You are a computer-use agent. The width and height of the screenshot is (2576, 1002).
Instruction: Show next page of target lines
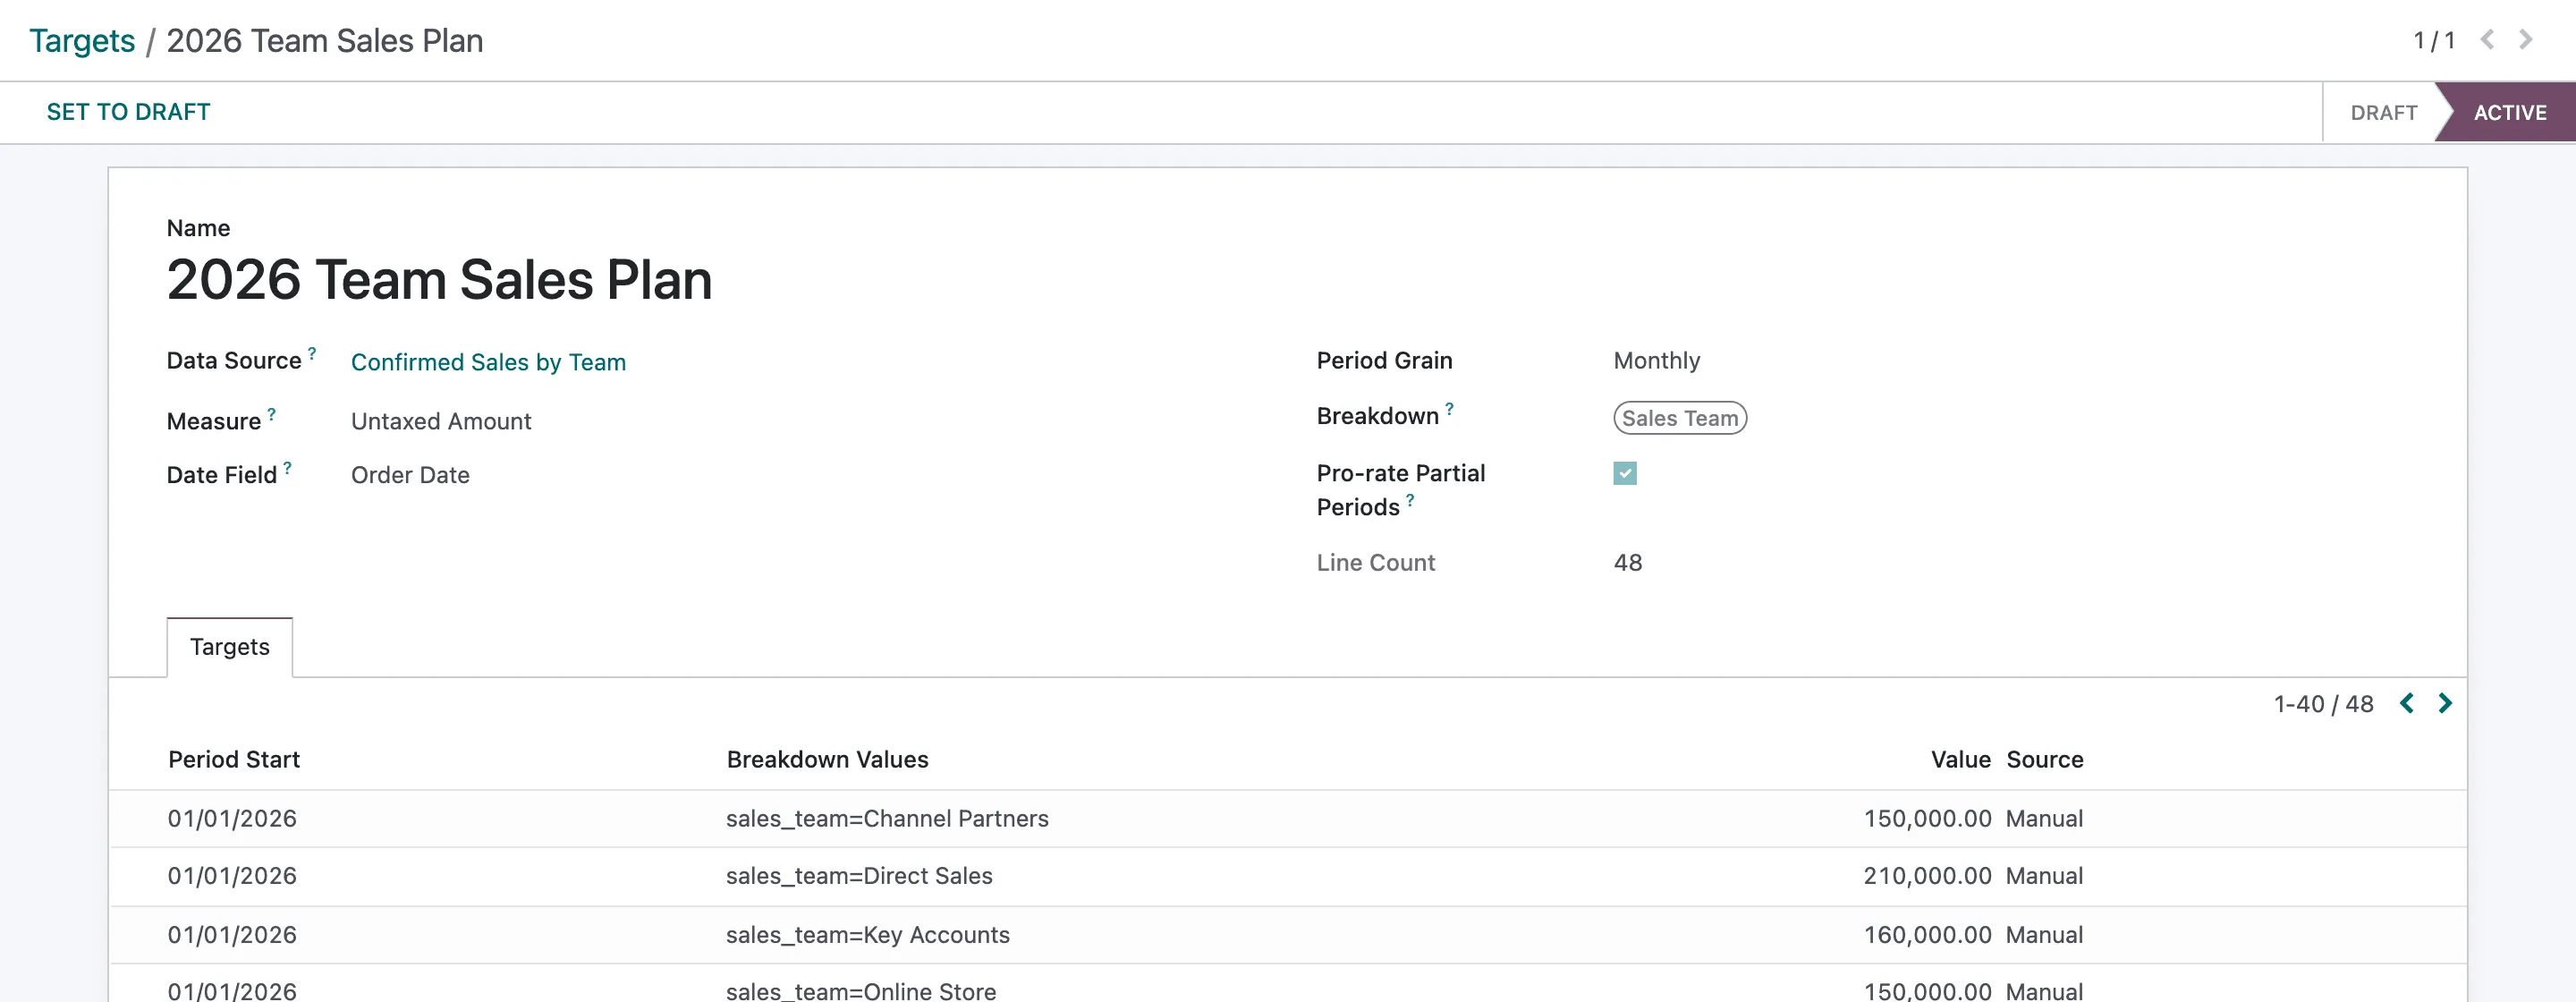[2445, 703]
